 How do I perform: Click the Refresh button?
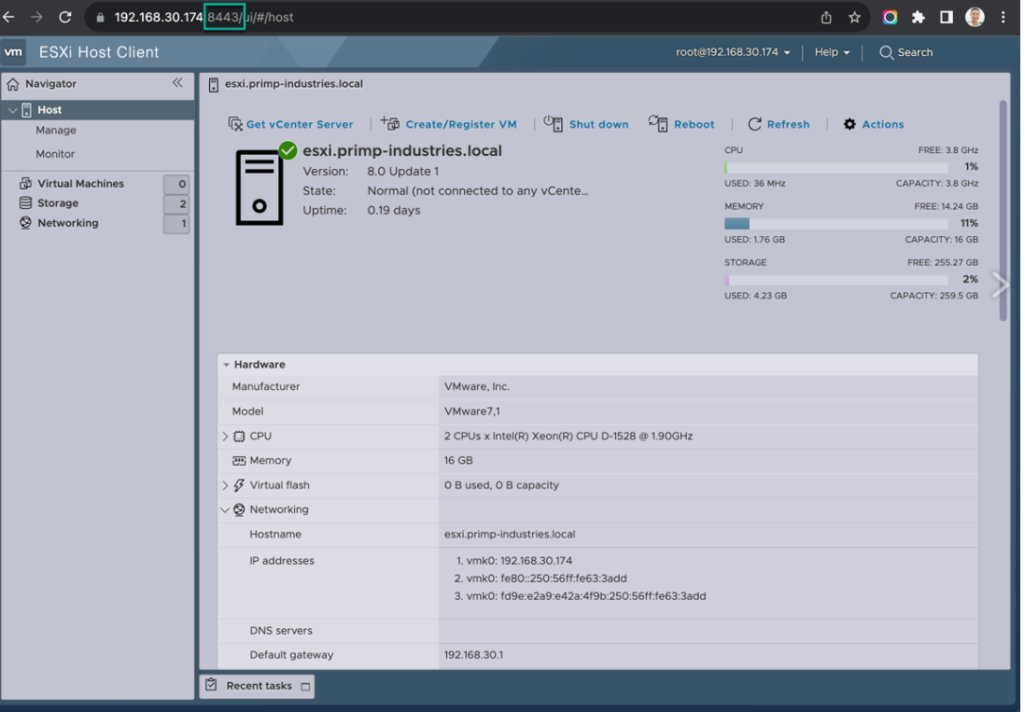(778, 124)
